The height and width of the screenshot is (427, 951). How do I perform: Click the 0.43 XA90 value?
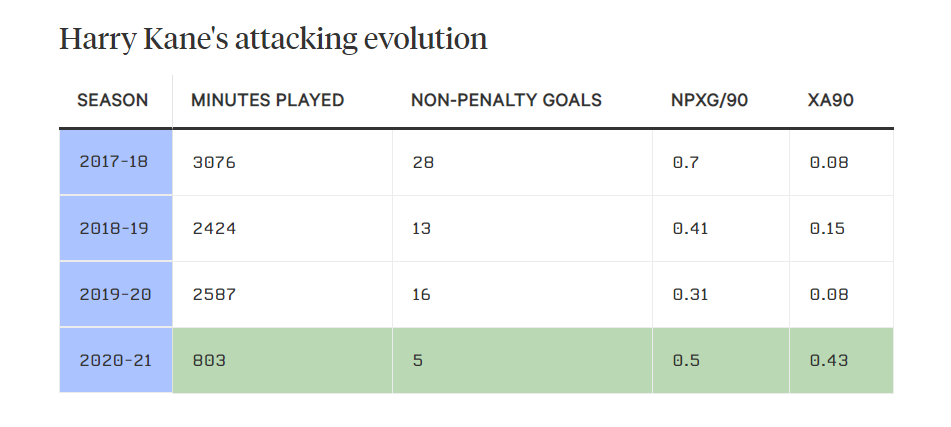pos(828,360)
